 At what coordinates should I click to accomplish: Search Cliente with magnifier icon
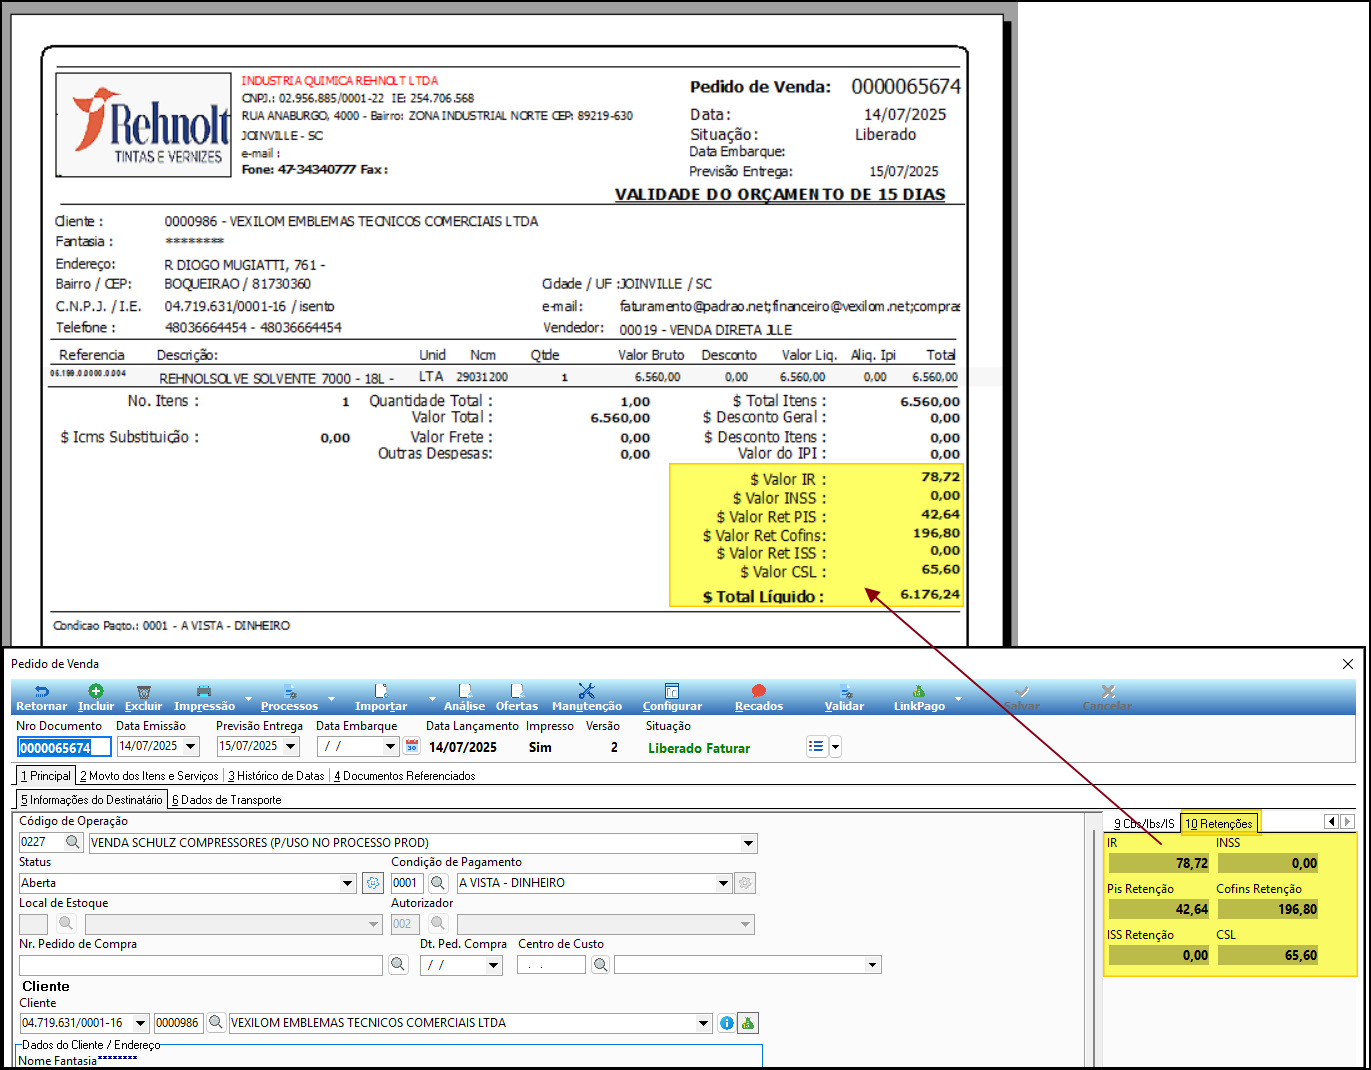point(215,1023)
